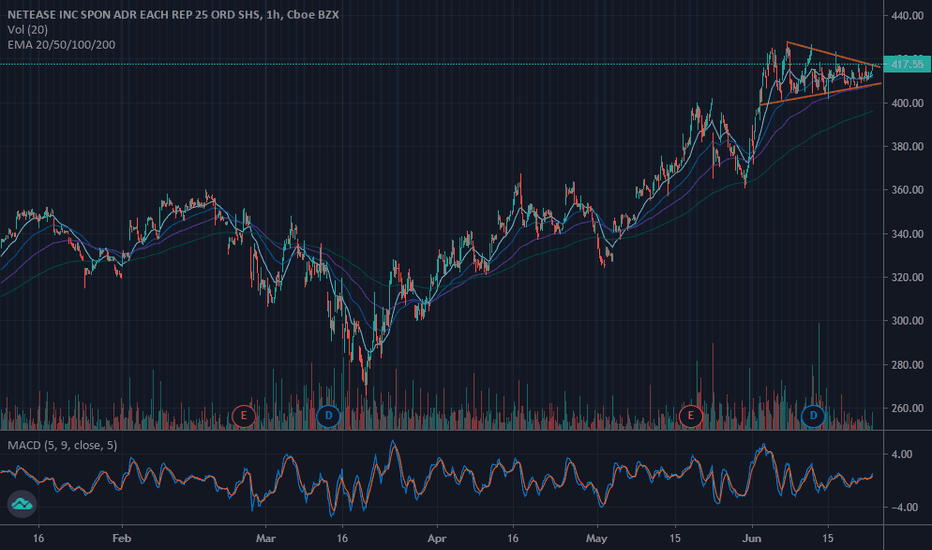932x550 pixels.
Task: Select the upper orange triangle trendline
Action: point(833,55)
